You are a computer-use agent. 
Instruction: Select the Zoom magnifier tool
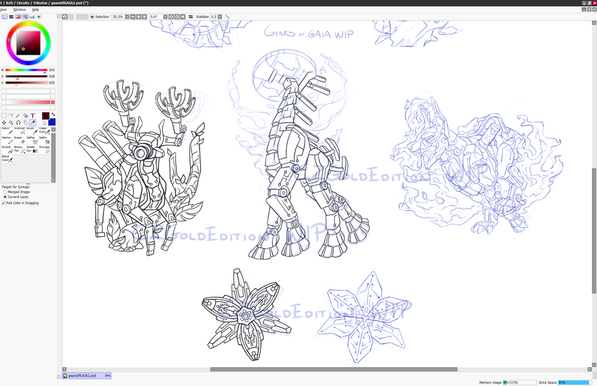(x=11, y=123)
